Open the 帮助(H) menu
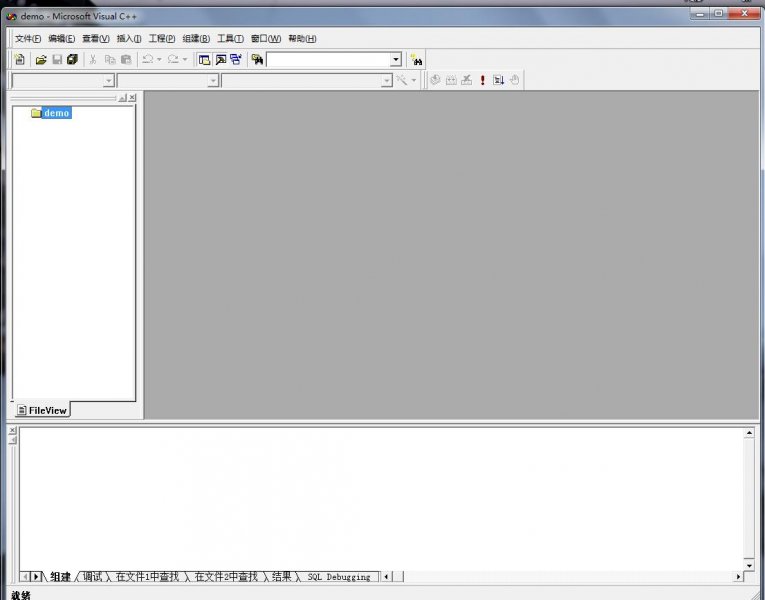Image resolution: width=765 pixels, height=600 pixels. pos(302,39)
